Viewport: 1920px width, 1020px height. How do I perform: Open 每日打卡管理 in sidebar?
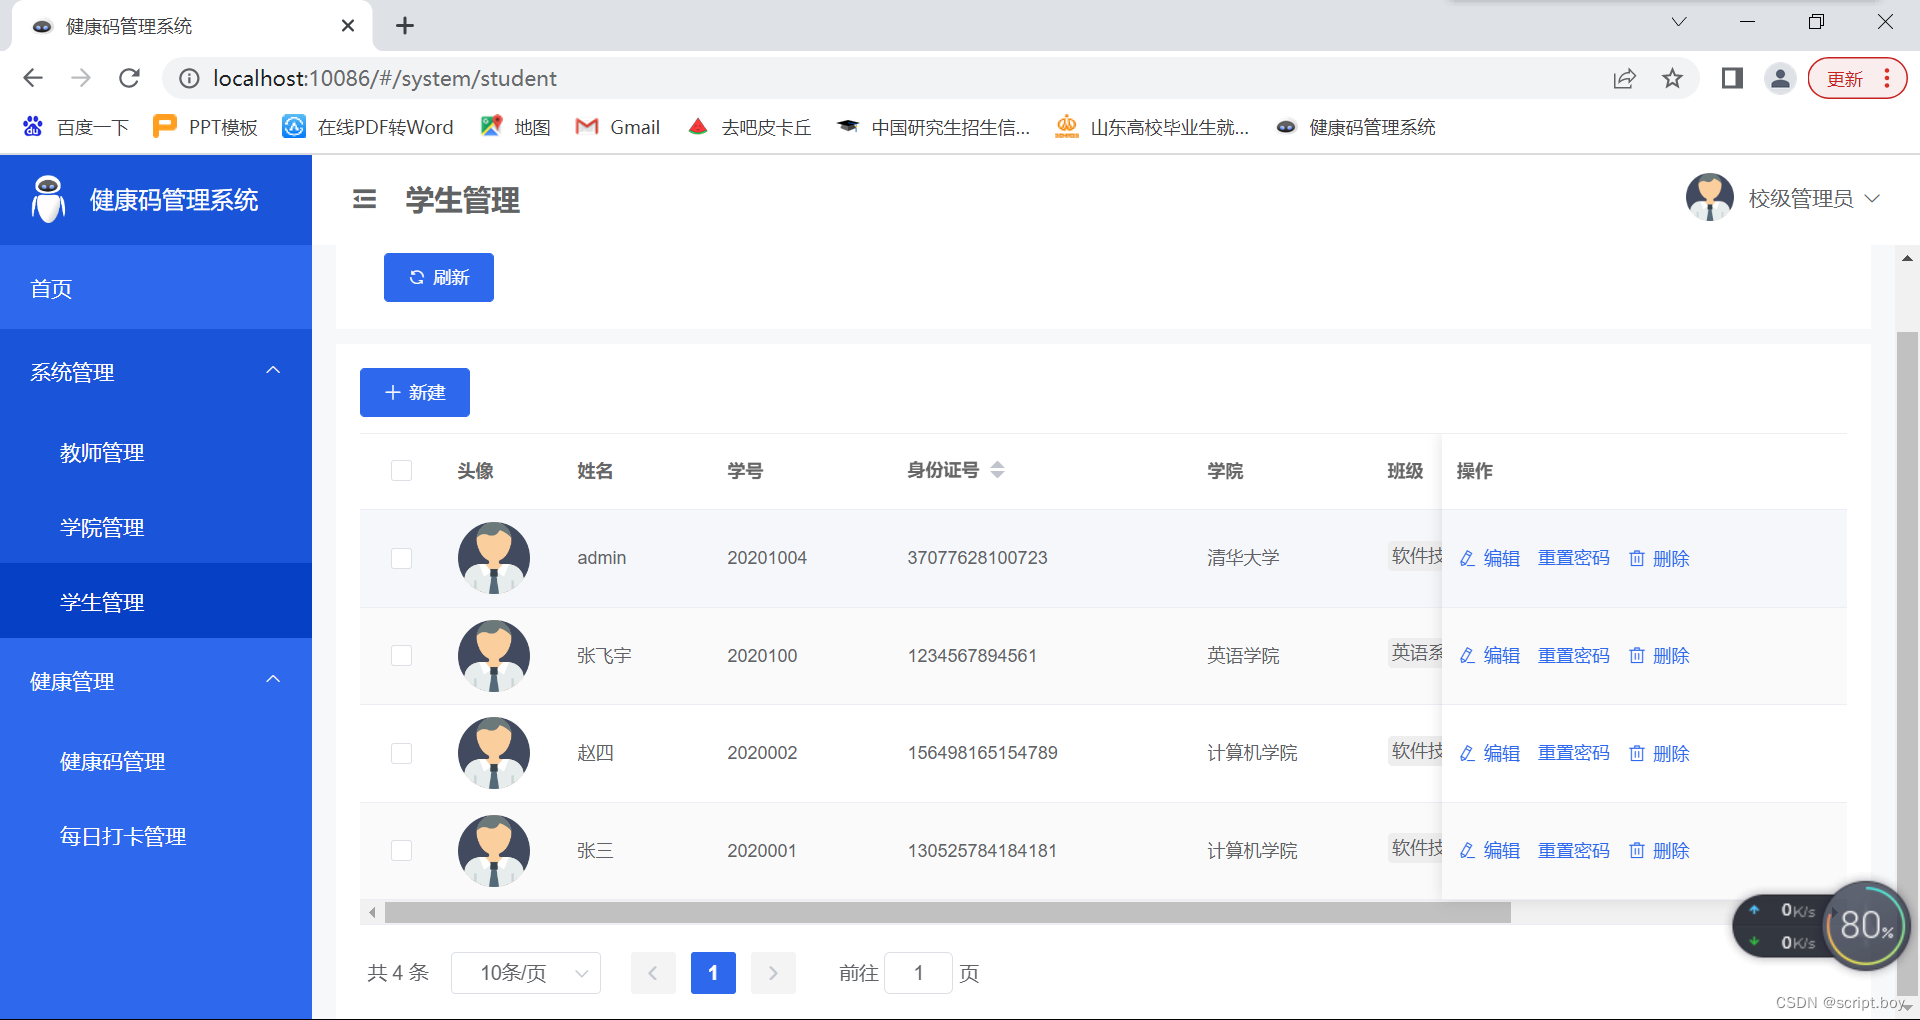pyautogui.click(x=156, y=836)
